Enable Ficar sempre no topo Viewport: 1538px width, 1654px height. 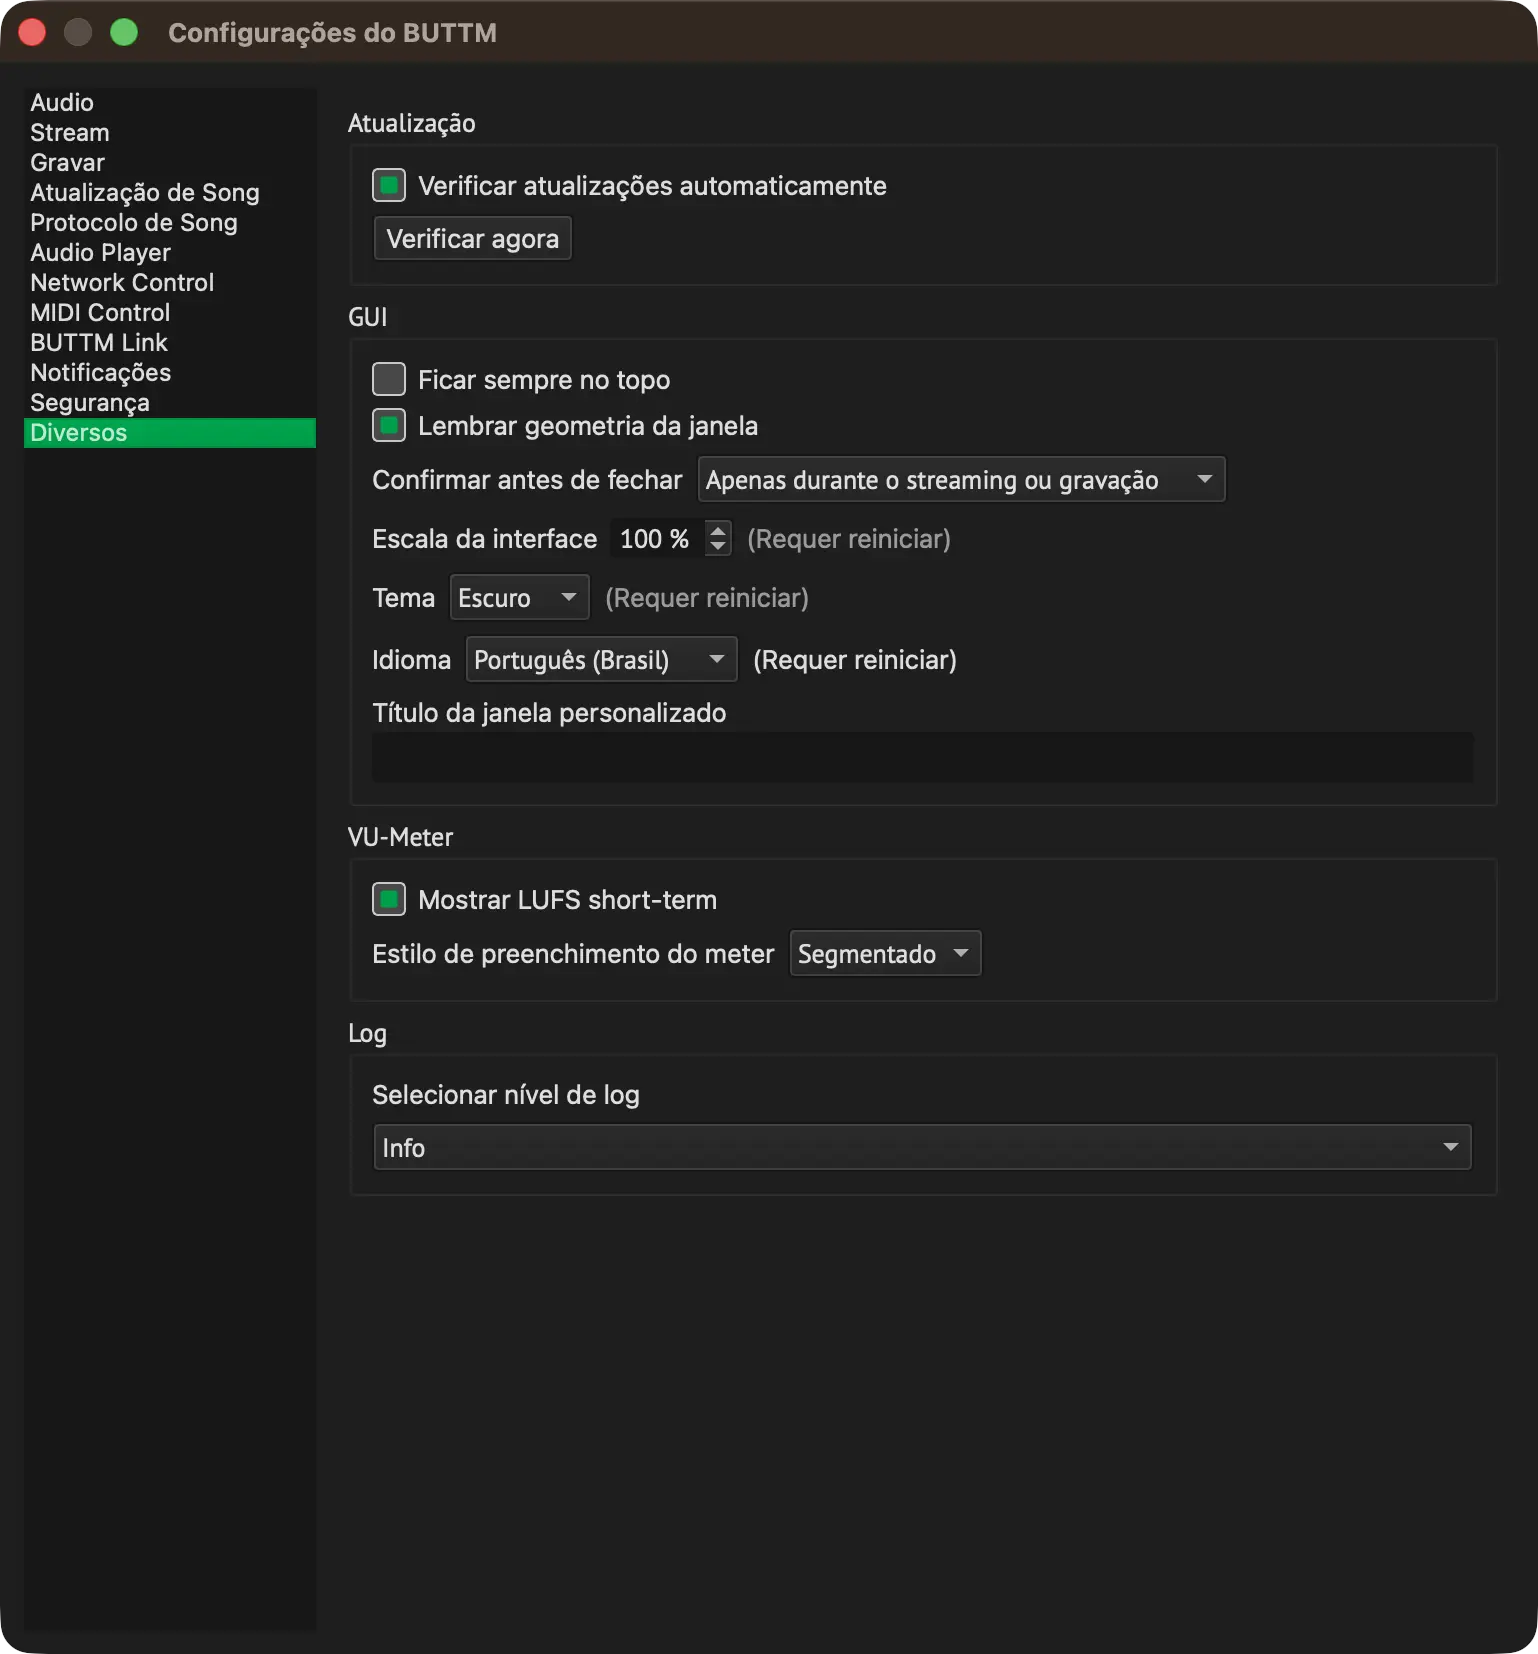(x=389, y=380)
